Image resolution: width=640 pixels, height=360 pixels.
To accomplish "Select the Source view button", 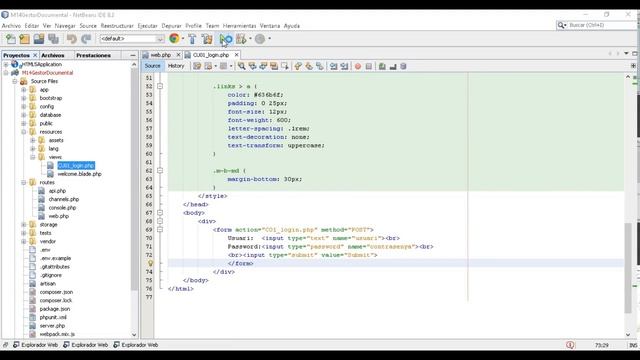I will coord(153,66).
